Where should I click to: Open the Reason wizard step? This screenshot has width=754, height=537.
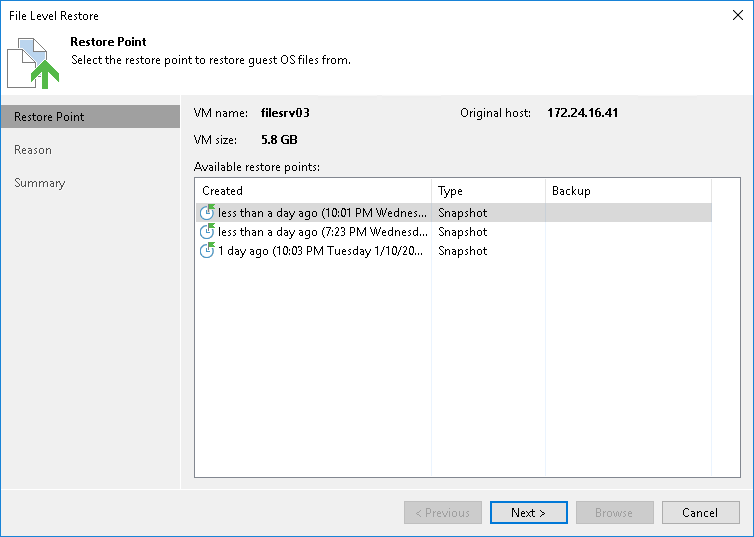click(x=33, y=150)
